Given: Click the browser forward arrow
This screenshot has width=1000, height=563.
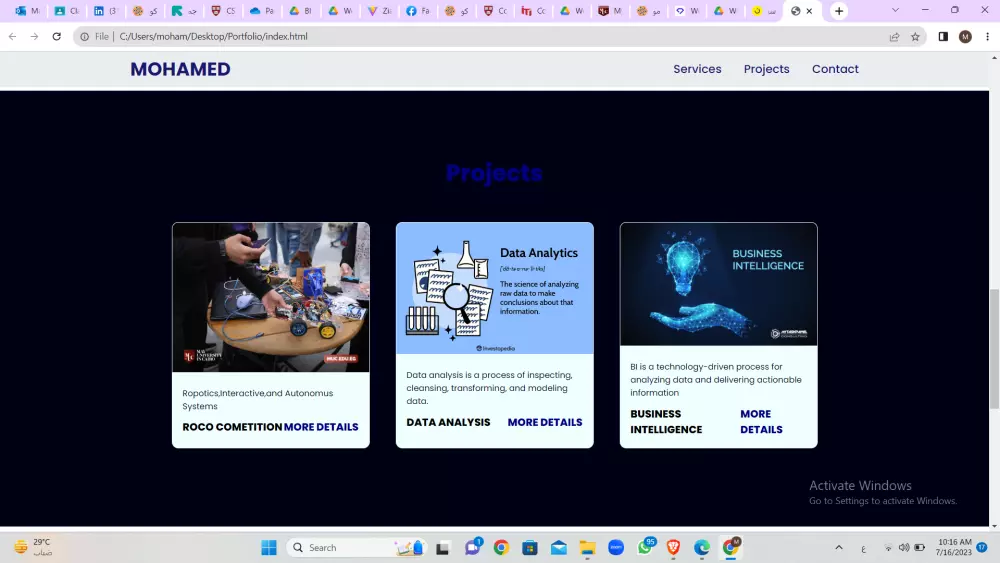Looking at the screenshot, I should click(x=34, y=36).
